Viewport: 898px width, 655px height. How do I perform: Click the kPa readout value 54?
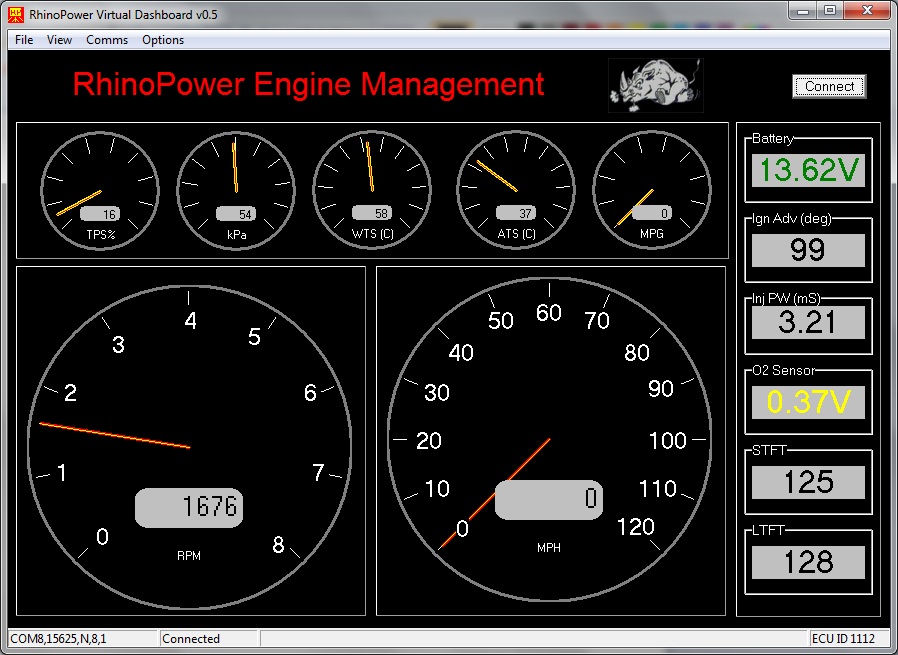click(236, 214)
